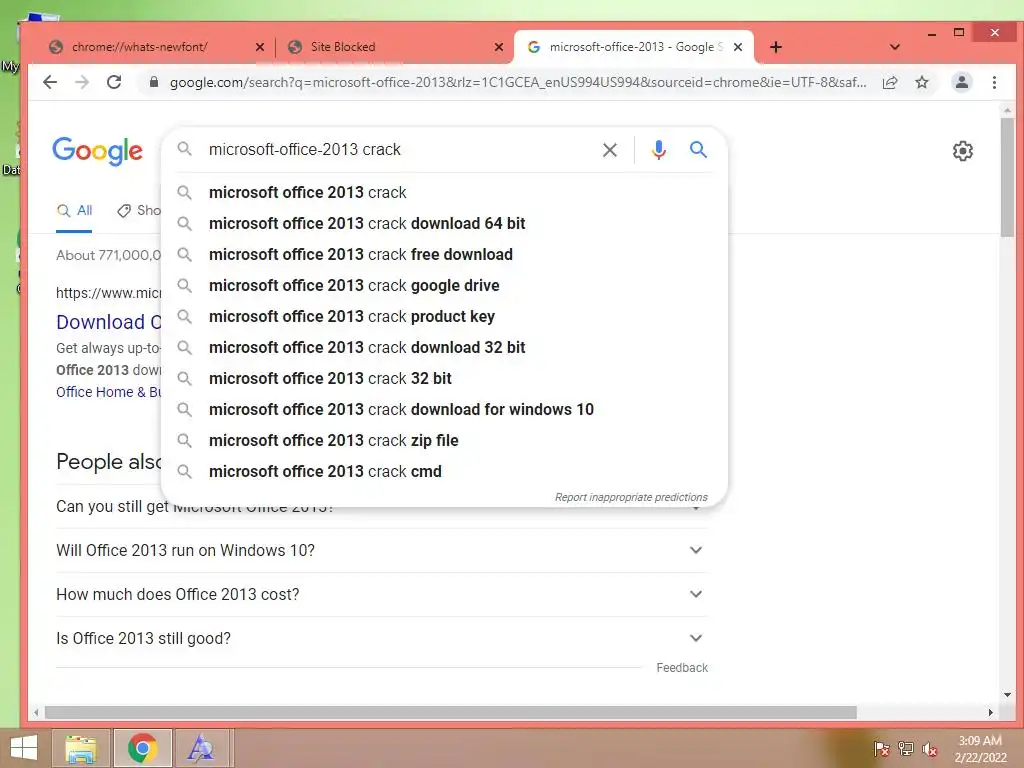Click the forward navigation arrow
Viewport: 1024px width, 768px height.
coord(82,82)
